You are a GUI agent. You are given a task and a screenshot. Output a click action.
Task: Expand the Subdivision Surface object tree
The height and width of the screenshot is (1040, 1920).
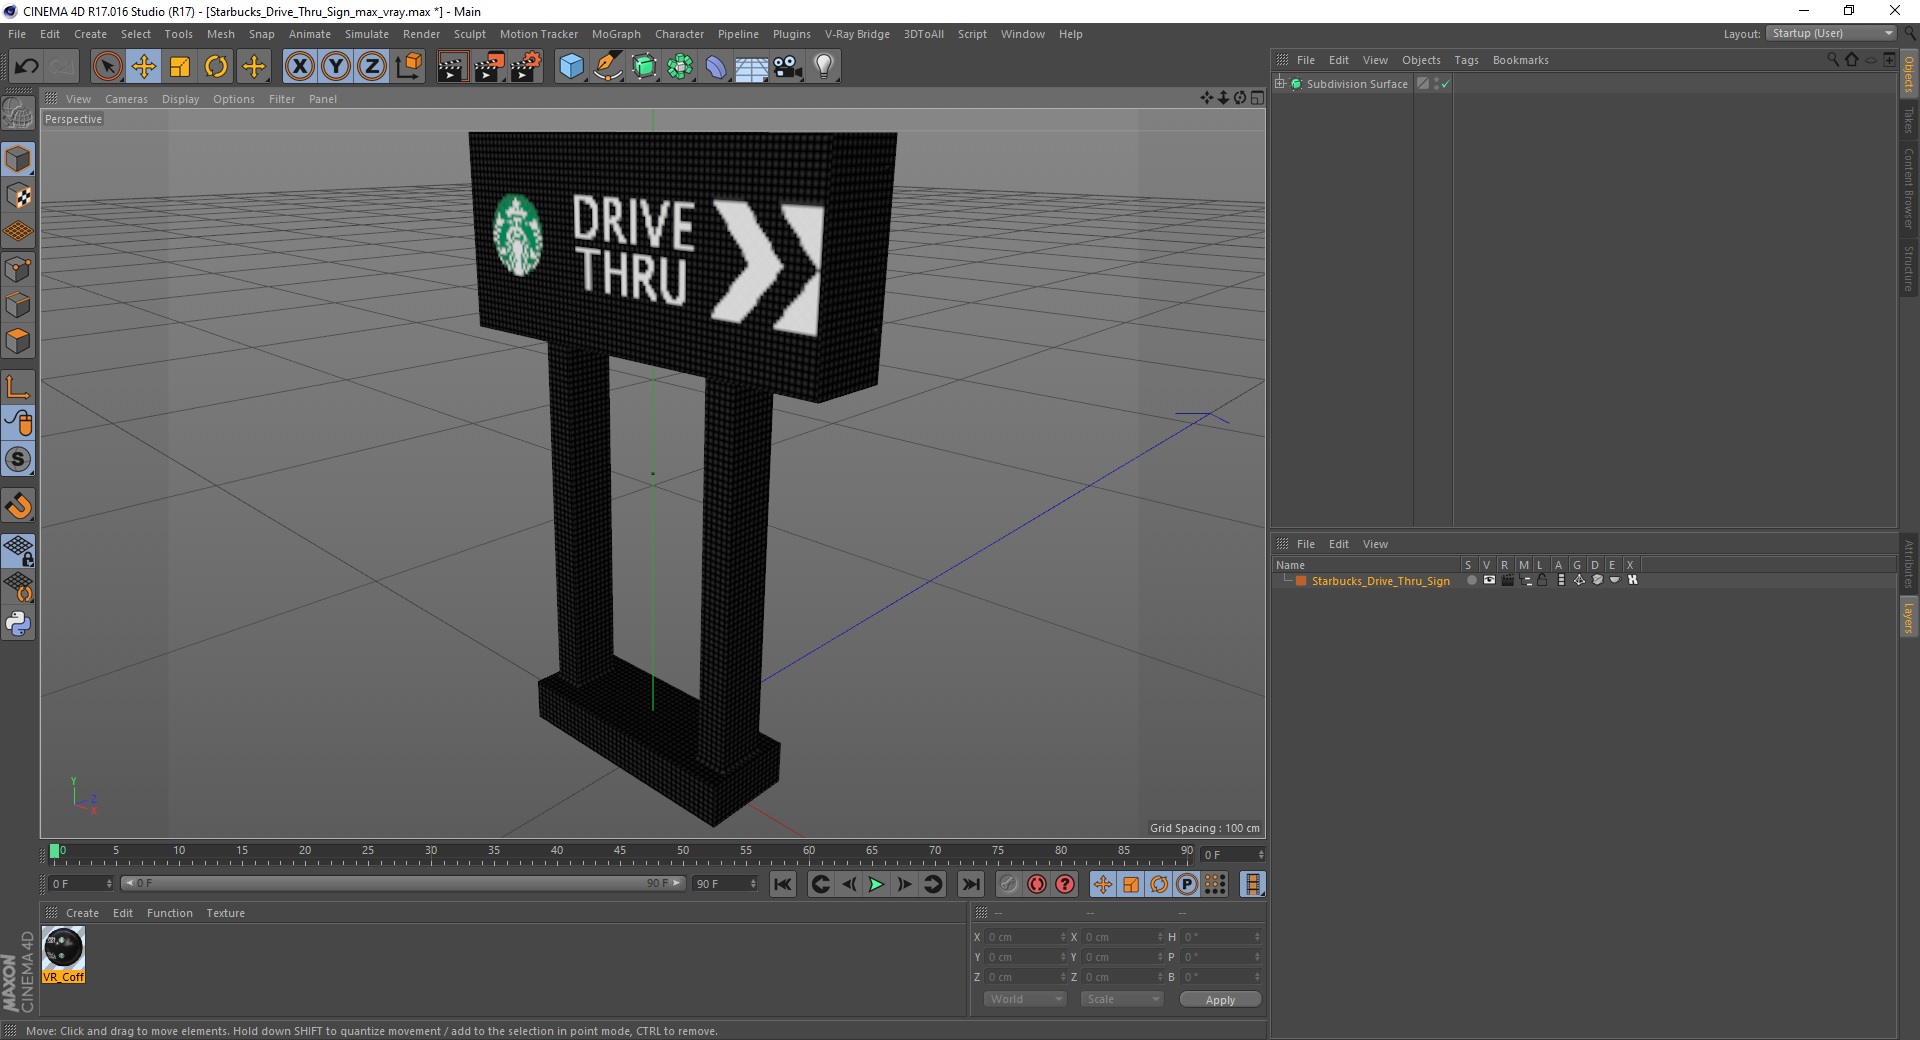(x=1280, y=84)
